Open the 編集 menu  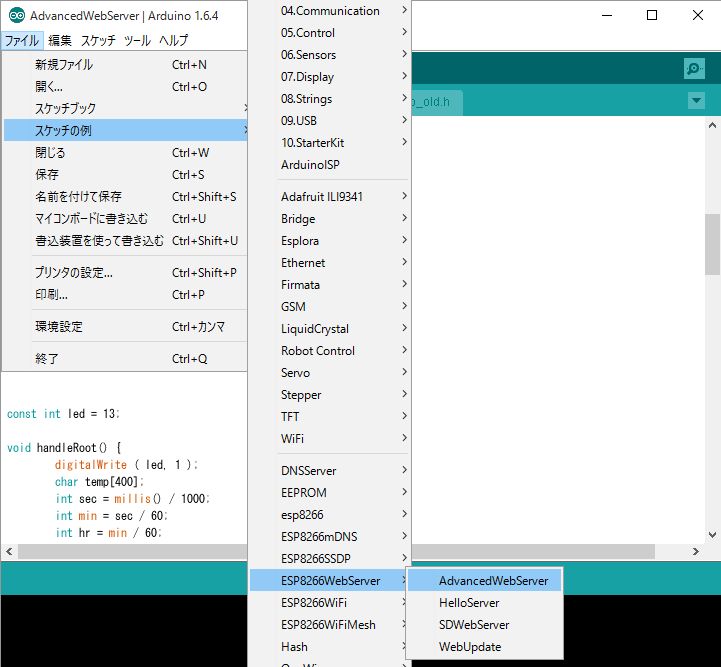(x=60, y=40)
